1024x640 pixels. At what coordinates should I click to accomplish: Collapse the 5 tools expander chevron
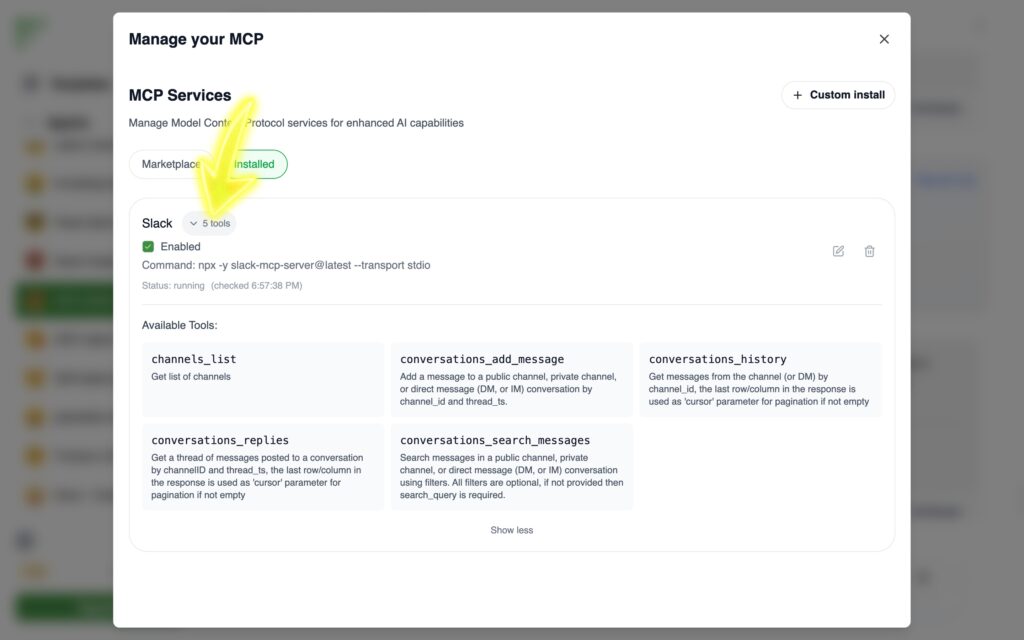194,224
